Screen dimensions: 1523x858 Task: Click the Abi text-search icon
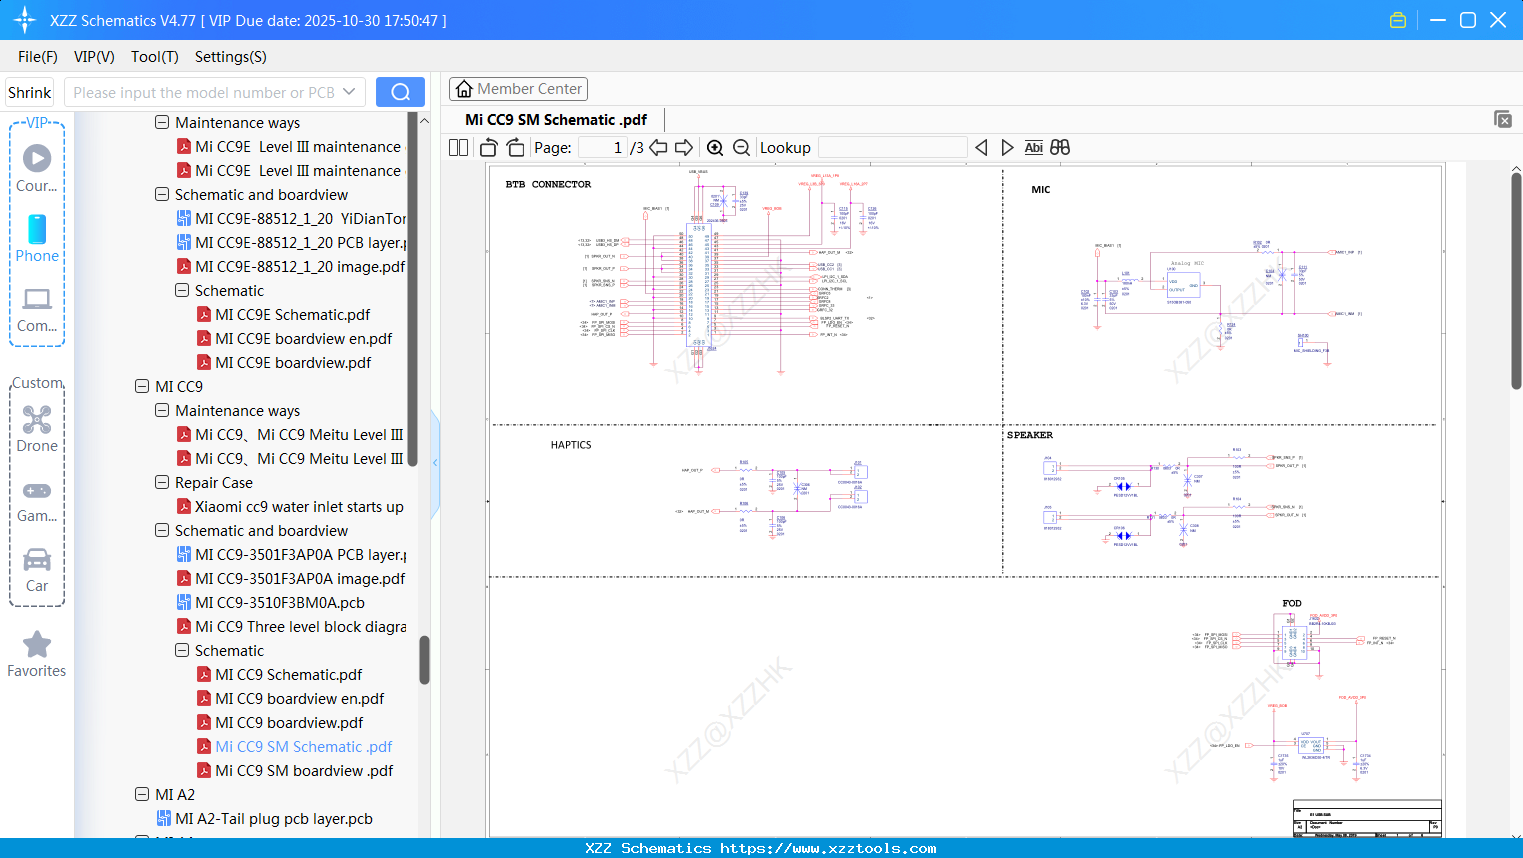click(x=1033, y=147)
